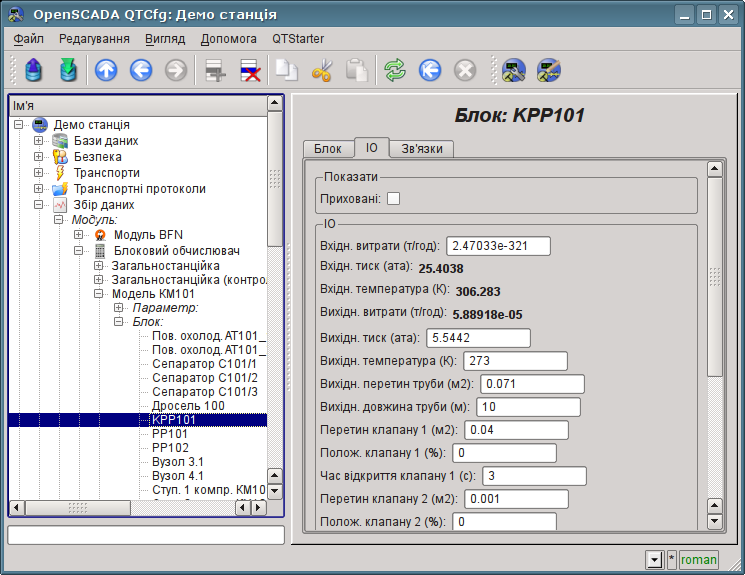The width and height of the screenshot is (745, 575).
Task: Select the PP101 block in the tree
Action: pyautogui.click(x=170, y=434)
